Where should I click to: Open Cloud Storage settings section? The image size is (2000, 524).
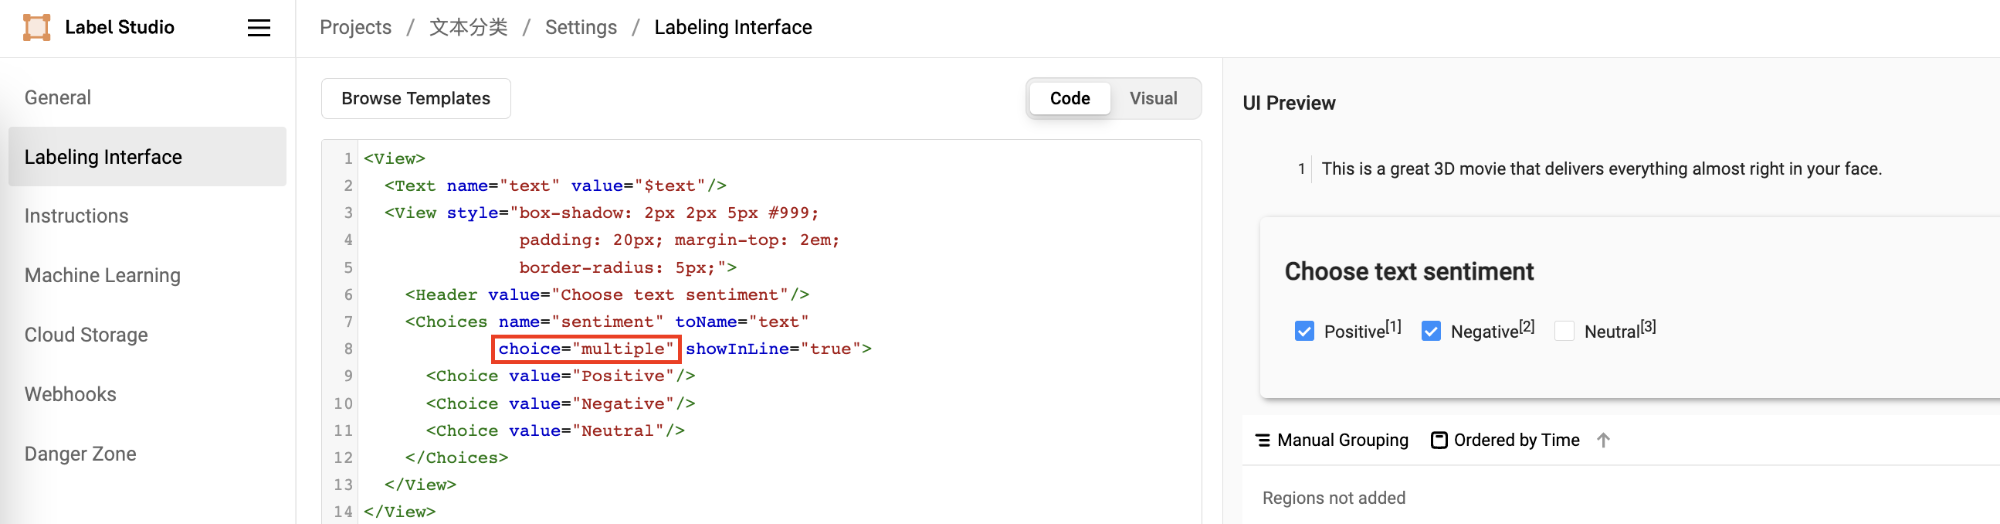coord(147,335)
